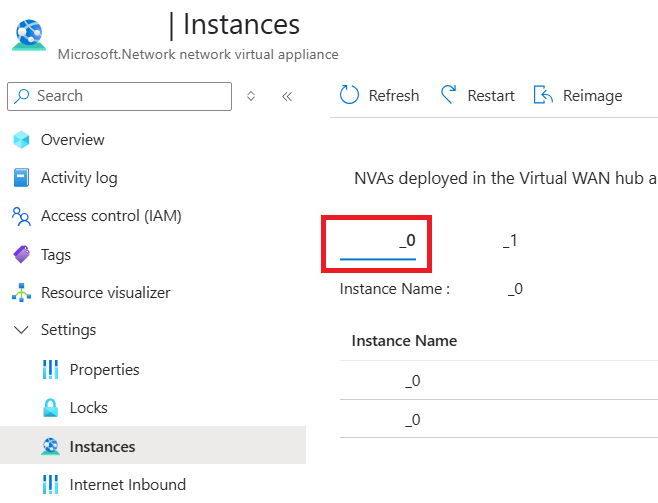
Task: Click the sidebar Search input field
Action: pyautogui.click(x=120, y=96)
